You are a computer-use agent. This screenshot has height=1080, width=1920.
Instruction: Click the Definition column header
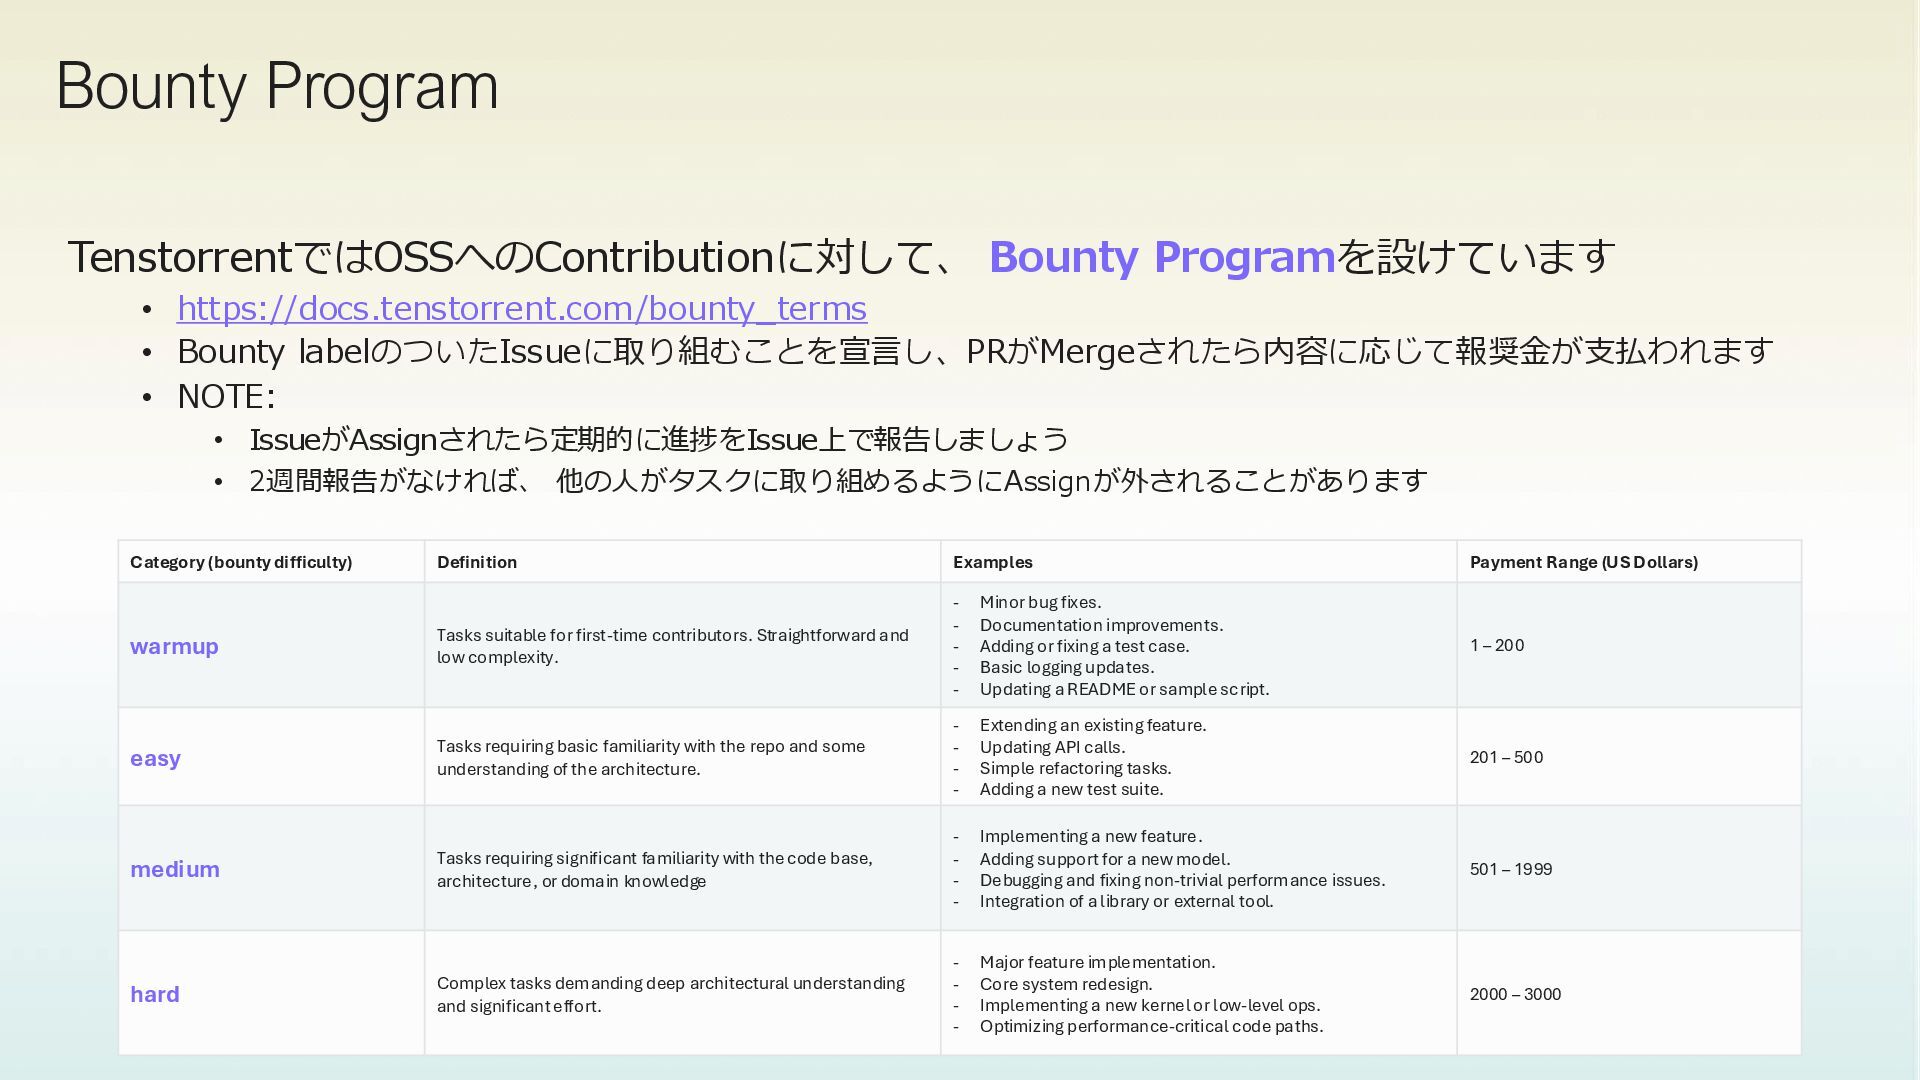click(477, 562)
